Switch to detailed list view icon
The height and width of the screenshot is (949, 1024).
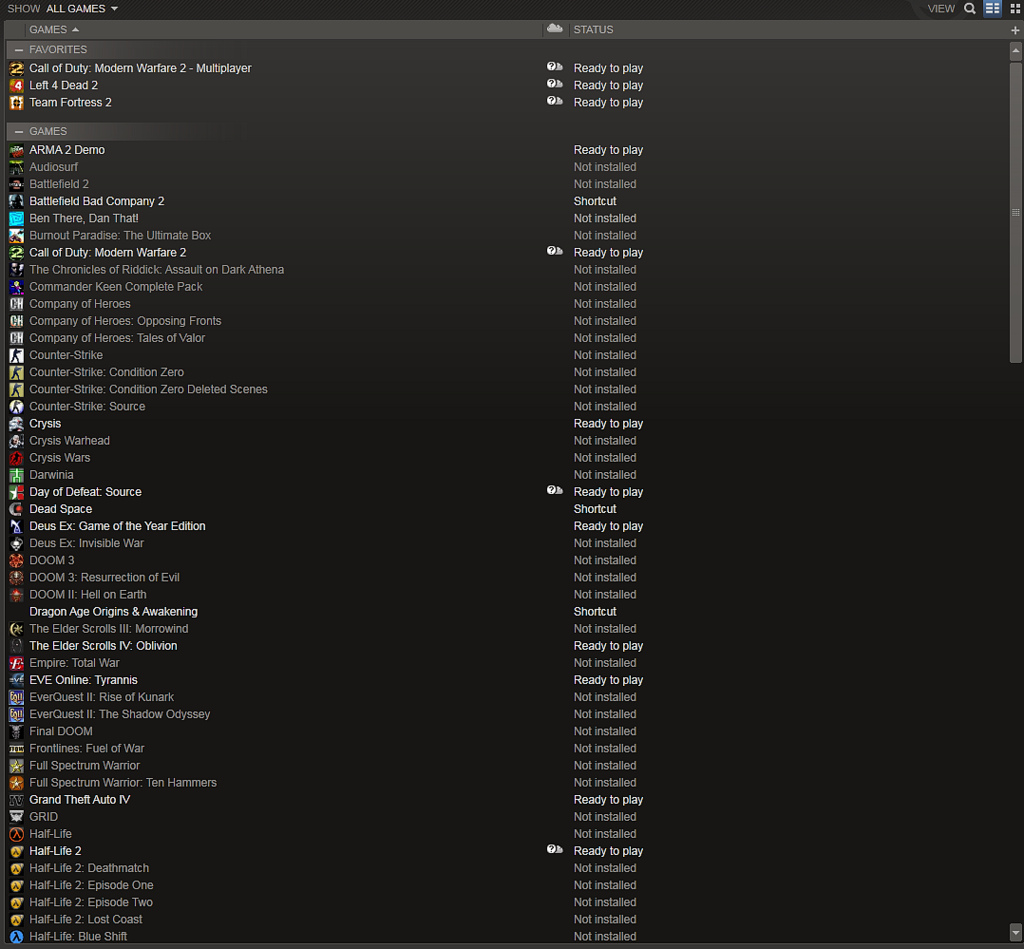point(993,8)
